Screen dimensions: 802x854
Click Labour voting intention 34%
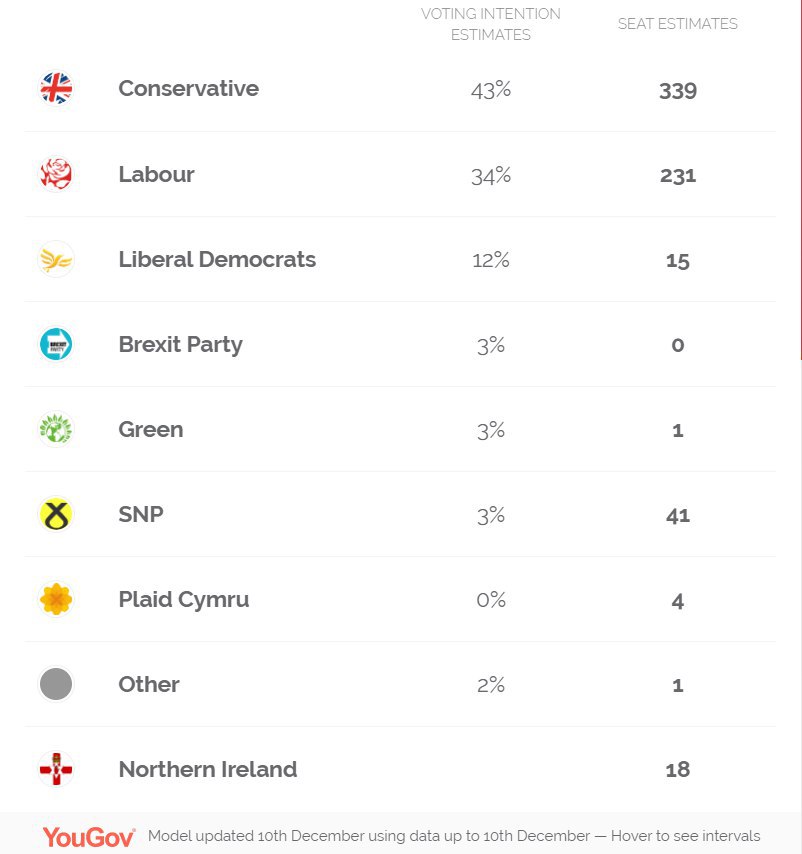[x=491, y=176]
